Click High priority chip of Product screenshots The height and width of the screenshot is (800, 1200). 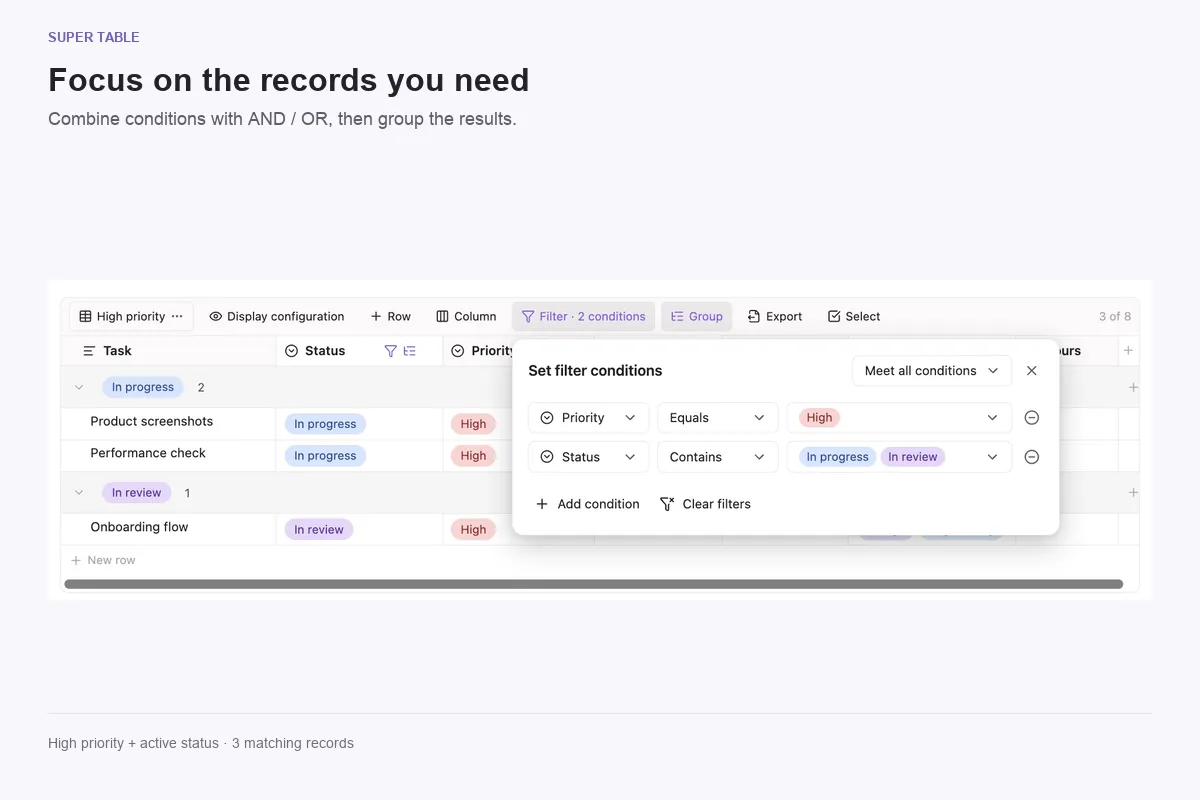point(473,424)
